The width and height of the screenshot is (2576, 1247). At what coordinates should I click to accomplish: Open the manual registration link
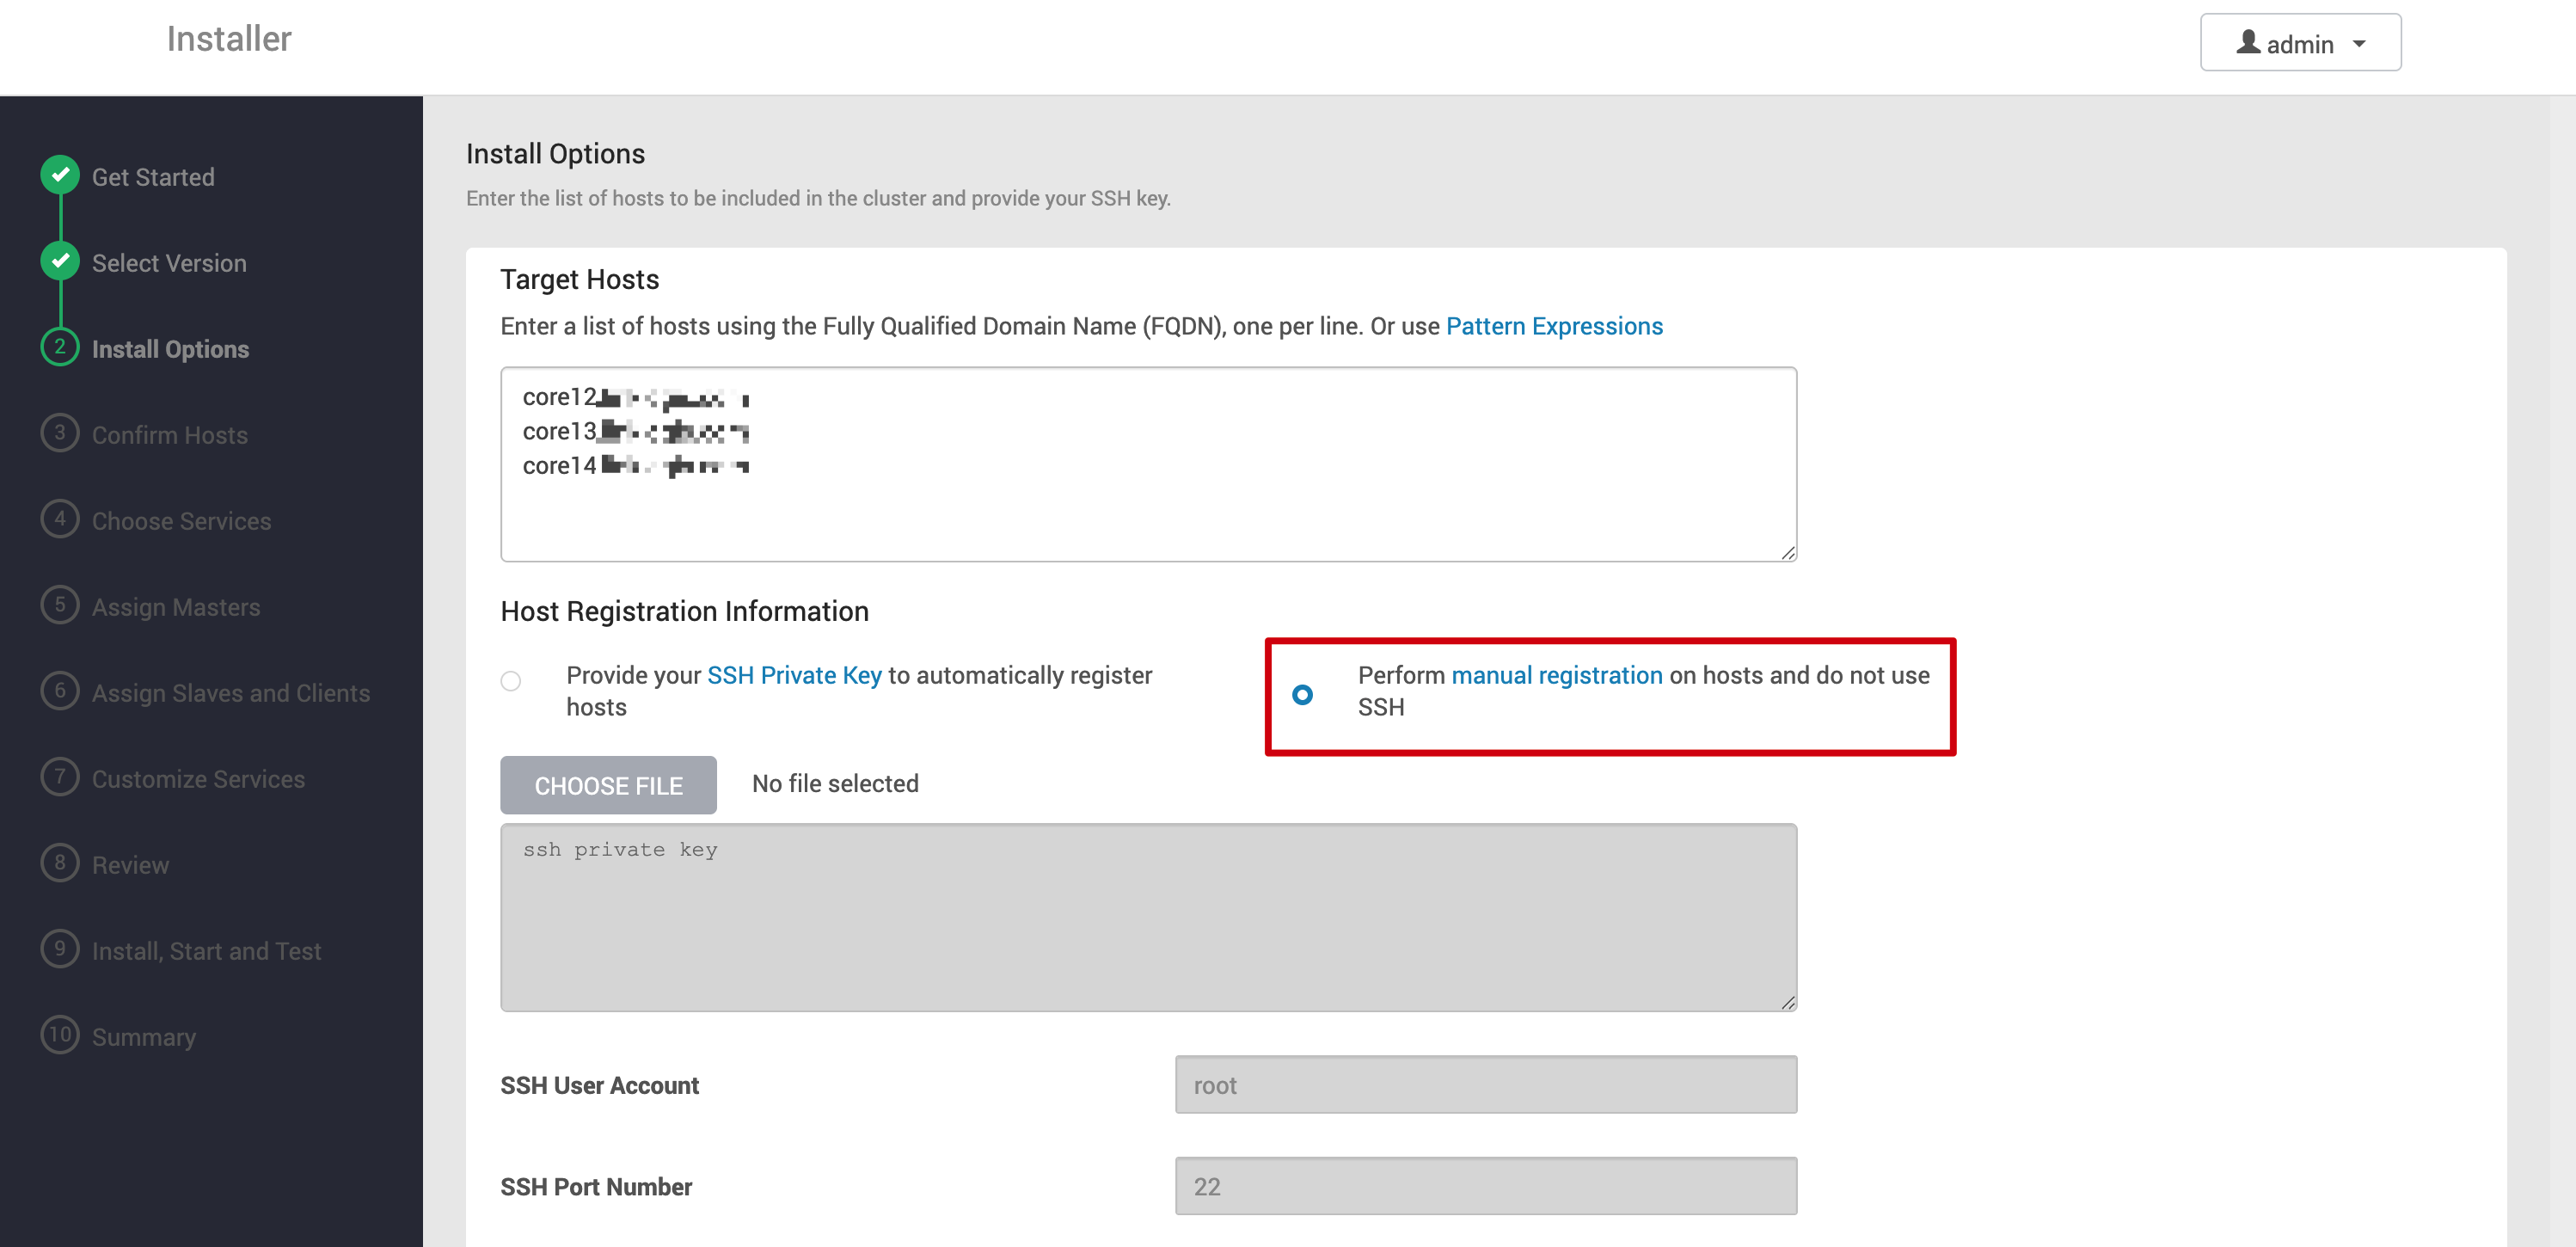click(x=1556, y=675)
